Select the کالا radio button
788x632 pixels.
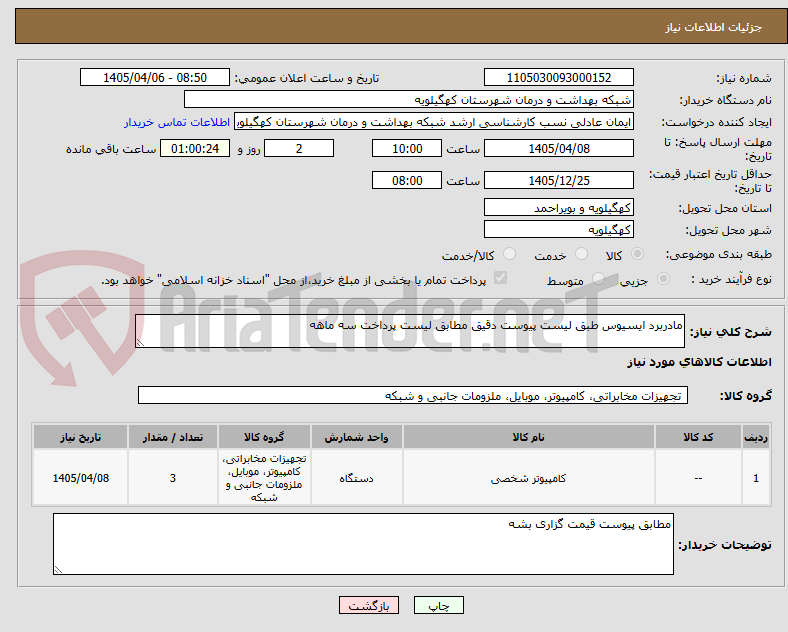coord(637,254)
